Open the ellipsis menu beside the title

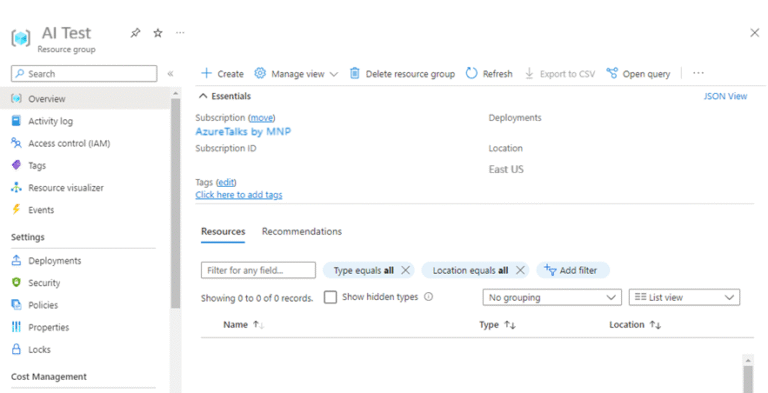pyautogui.click(x=180, y=33)
